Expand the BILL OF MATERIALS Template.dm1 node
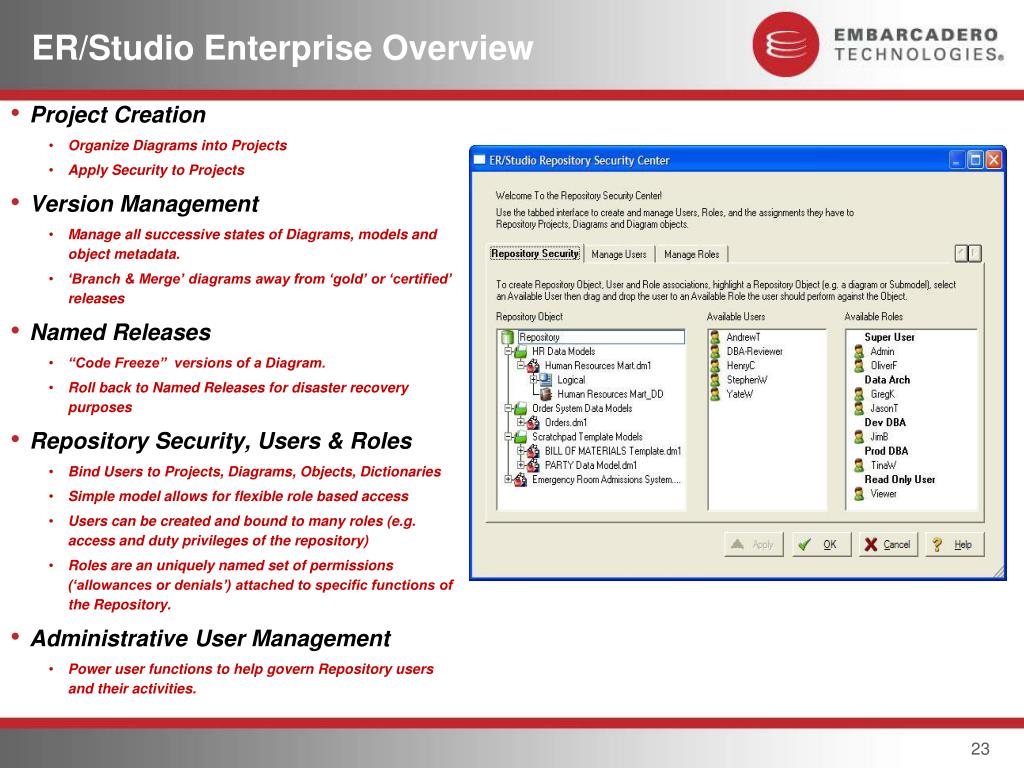Screen dimensions: 1024x768 [520, 451]
